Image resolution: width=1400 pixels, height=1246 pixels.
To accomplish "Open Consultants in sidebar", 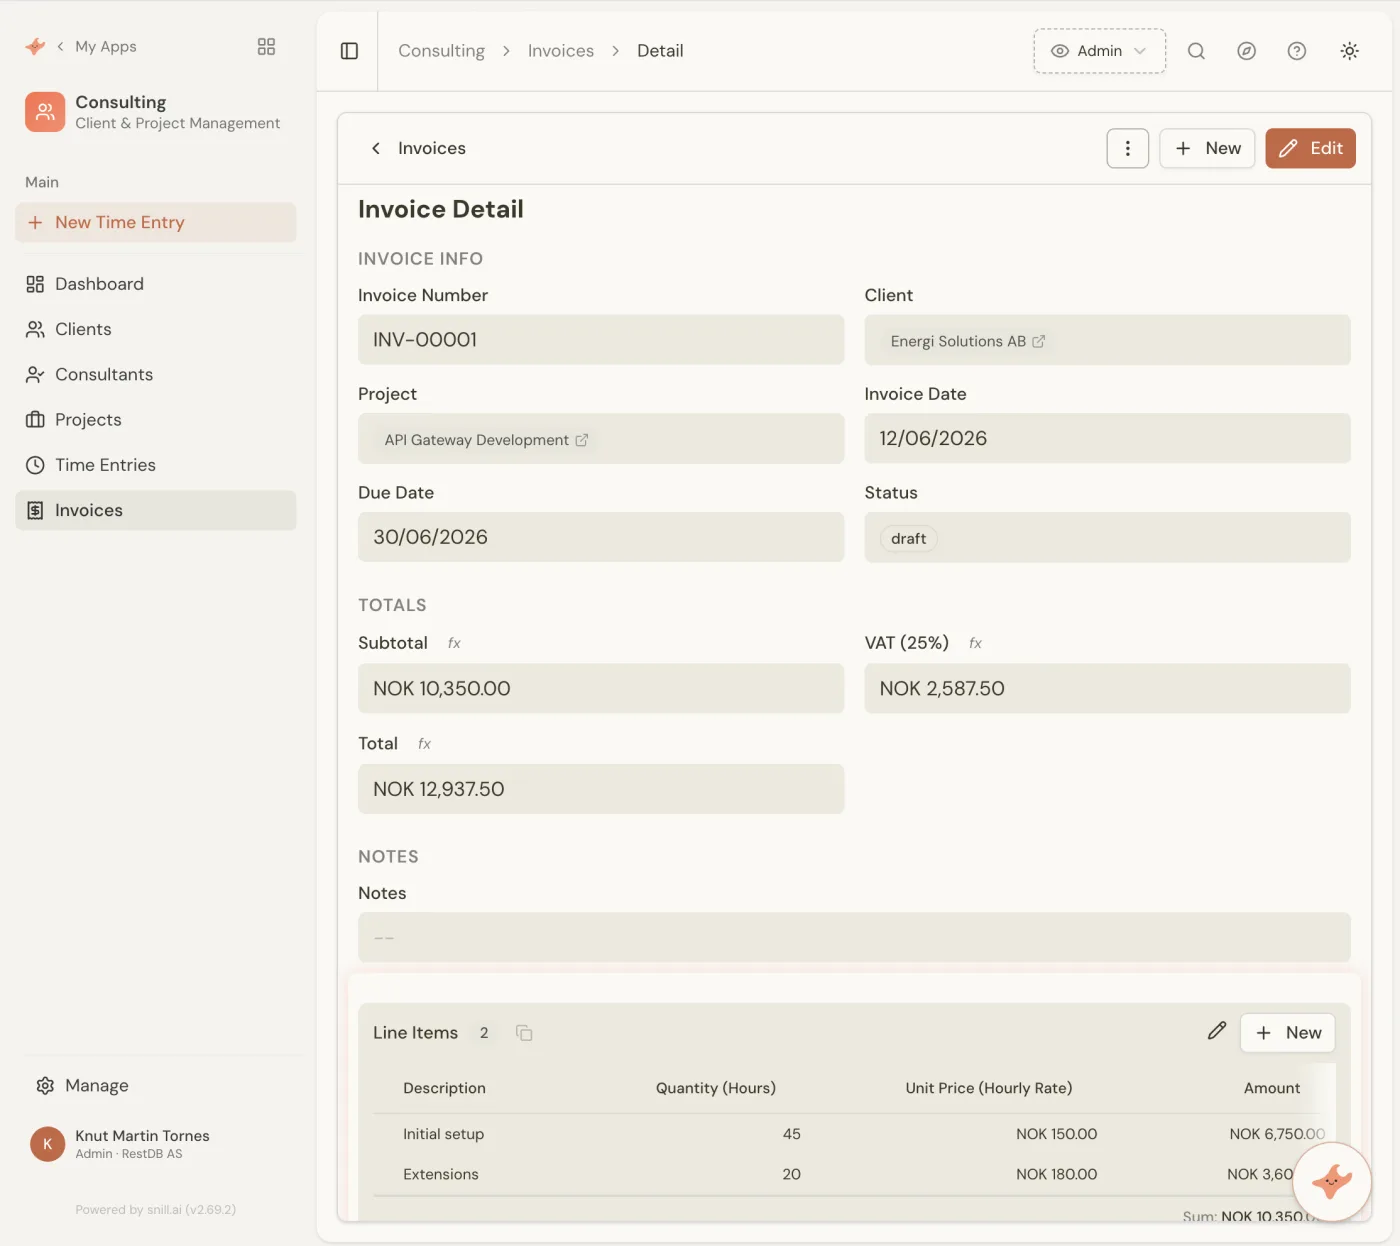I will click(x=156, y=374).
